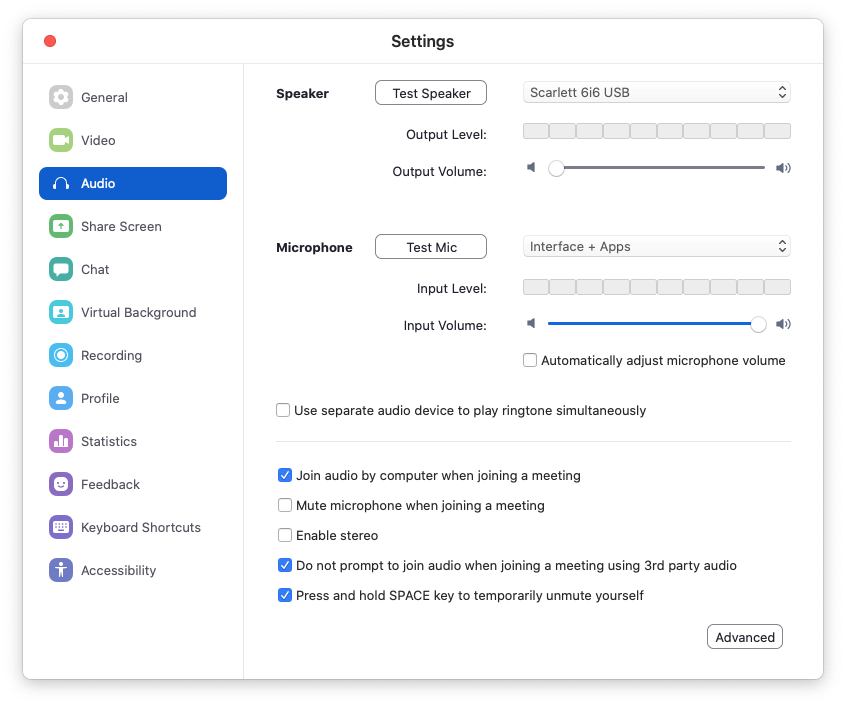
Task: Click the Output Volume label
Action: [x=439, y=172]
